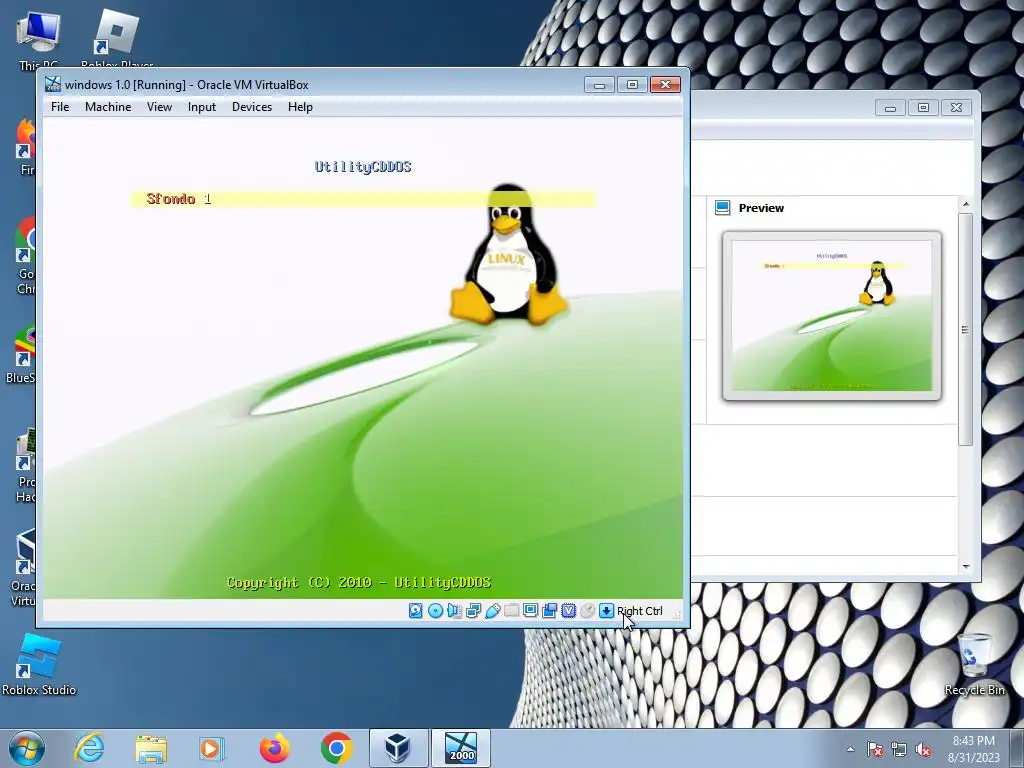Click the Preview section heading text

[761, 208]
